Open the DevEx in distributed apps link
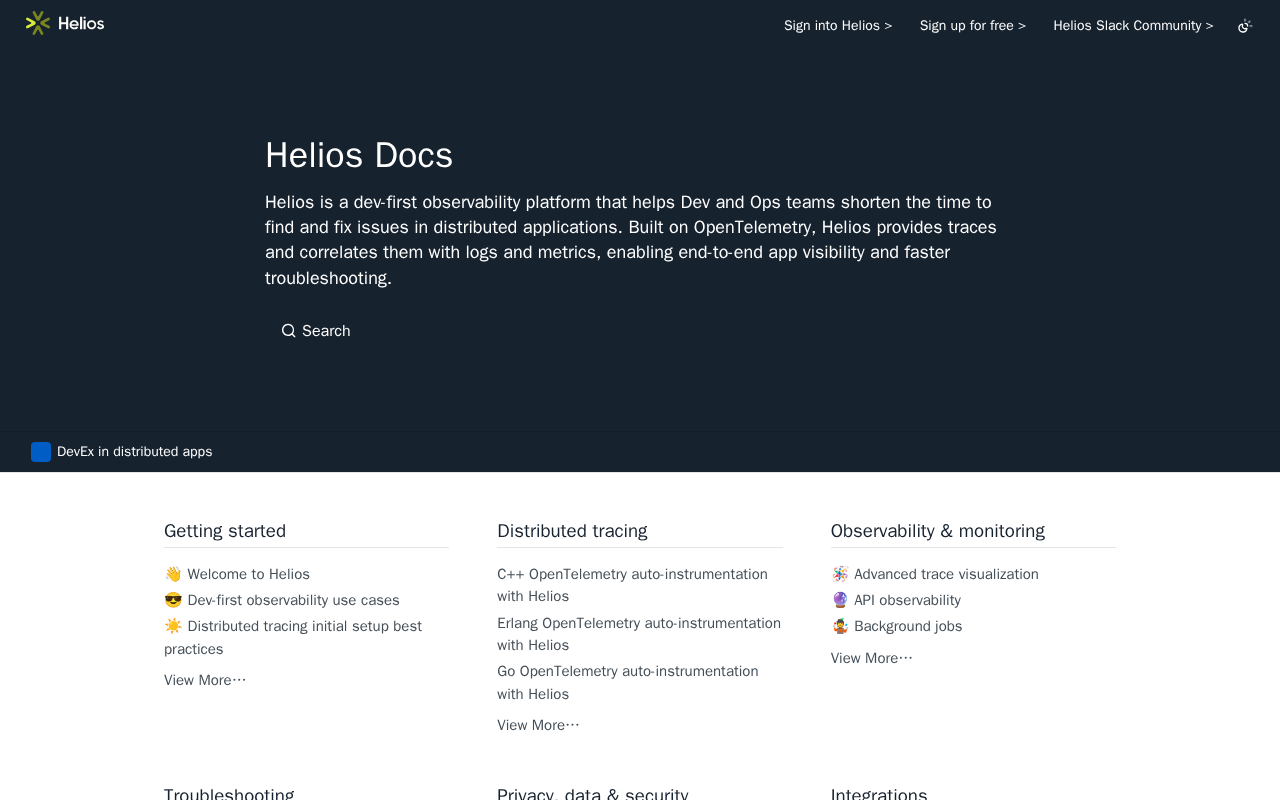This screenshot has height=800, width=1280. (135, 452)
